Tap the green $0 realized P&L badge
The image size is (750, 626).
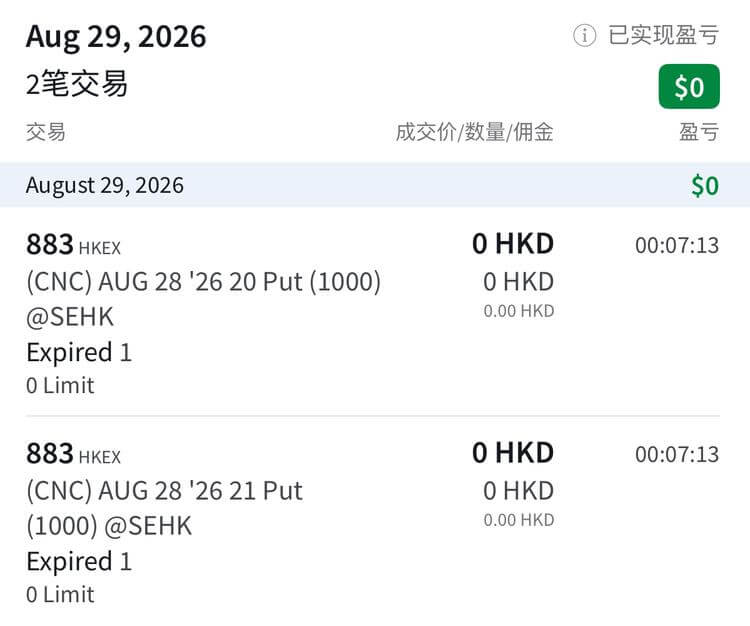(x=689, y=87)
